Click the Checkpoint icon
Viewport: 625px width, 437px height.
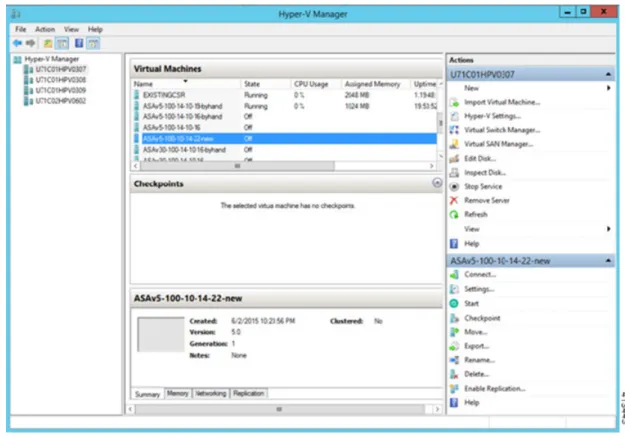454,318
